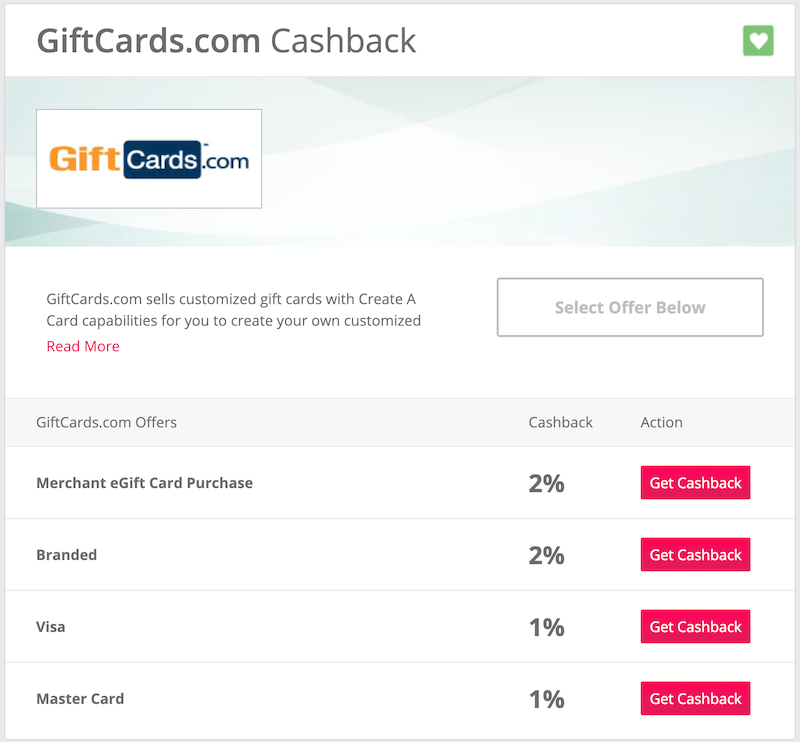Click the GiftCards.com logo image

click(149, 159)
